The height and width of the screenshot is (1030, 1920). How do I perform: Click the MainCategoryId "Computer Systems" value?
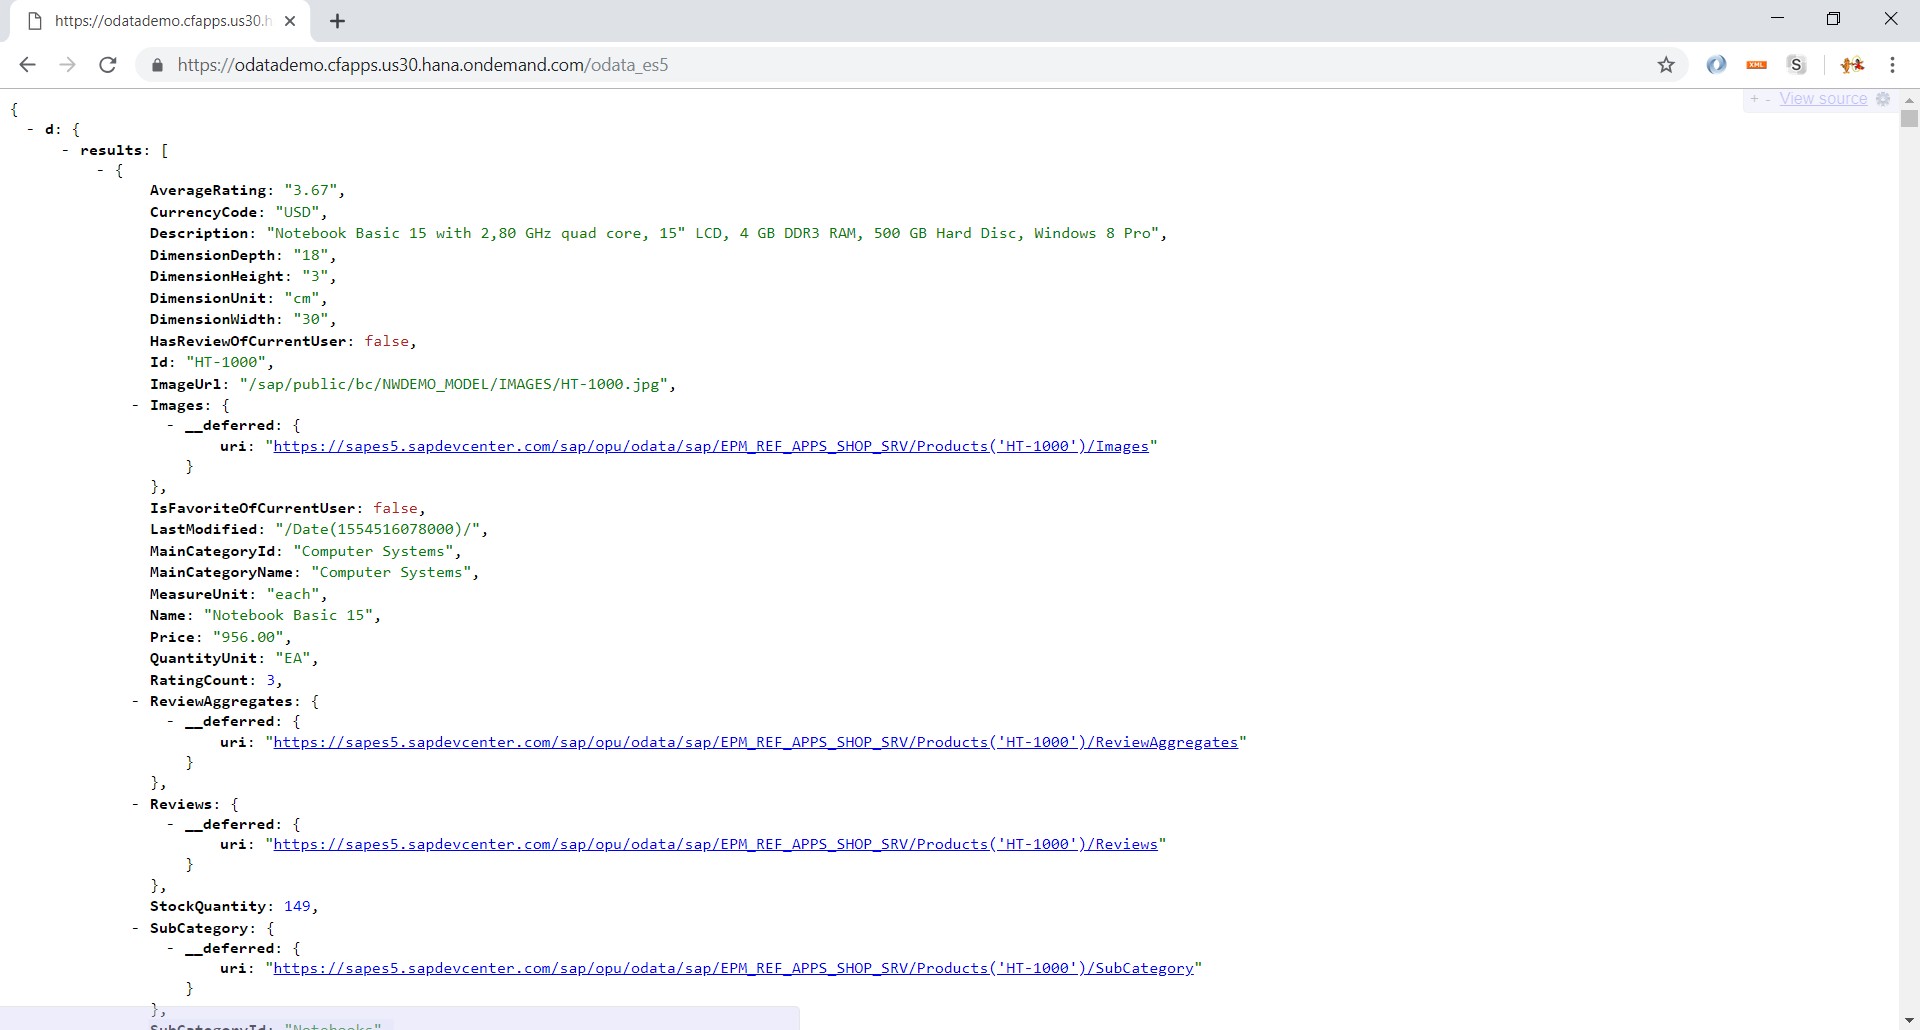click(x=373, y=551)
